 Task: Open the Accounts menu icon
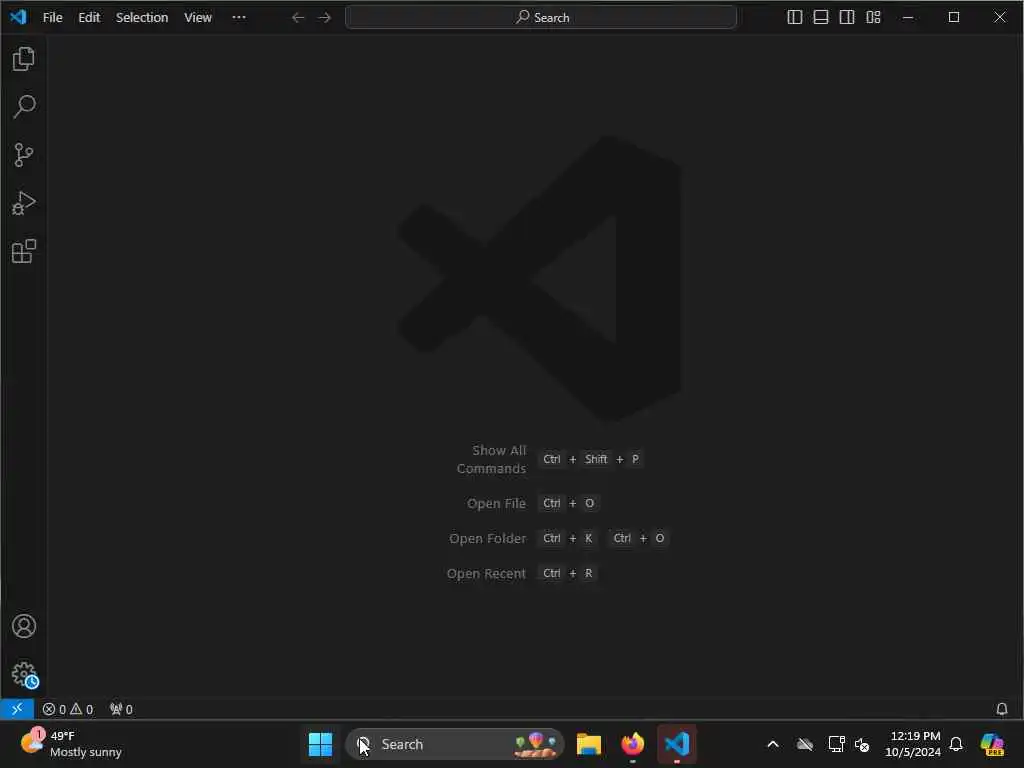click(x=24, y=626)
